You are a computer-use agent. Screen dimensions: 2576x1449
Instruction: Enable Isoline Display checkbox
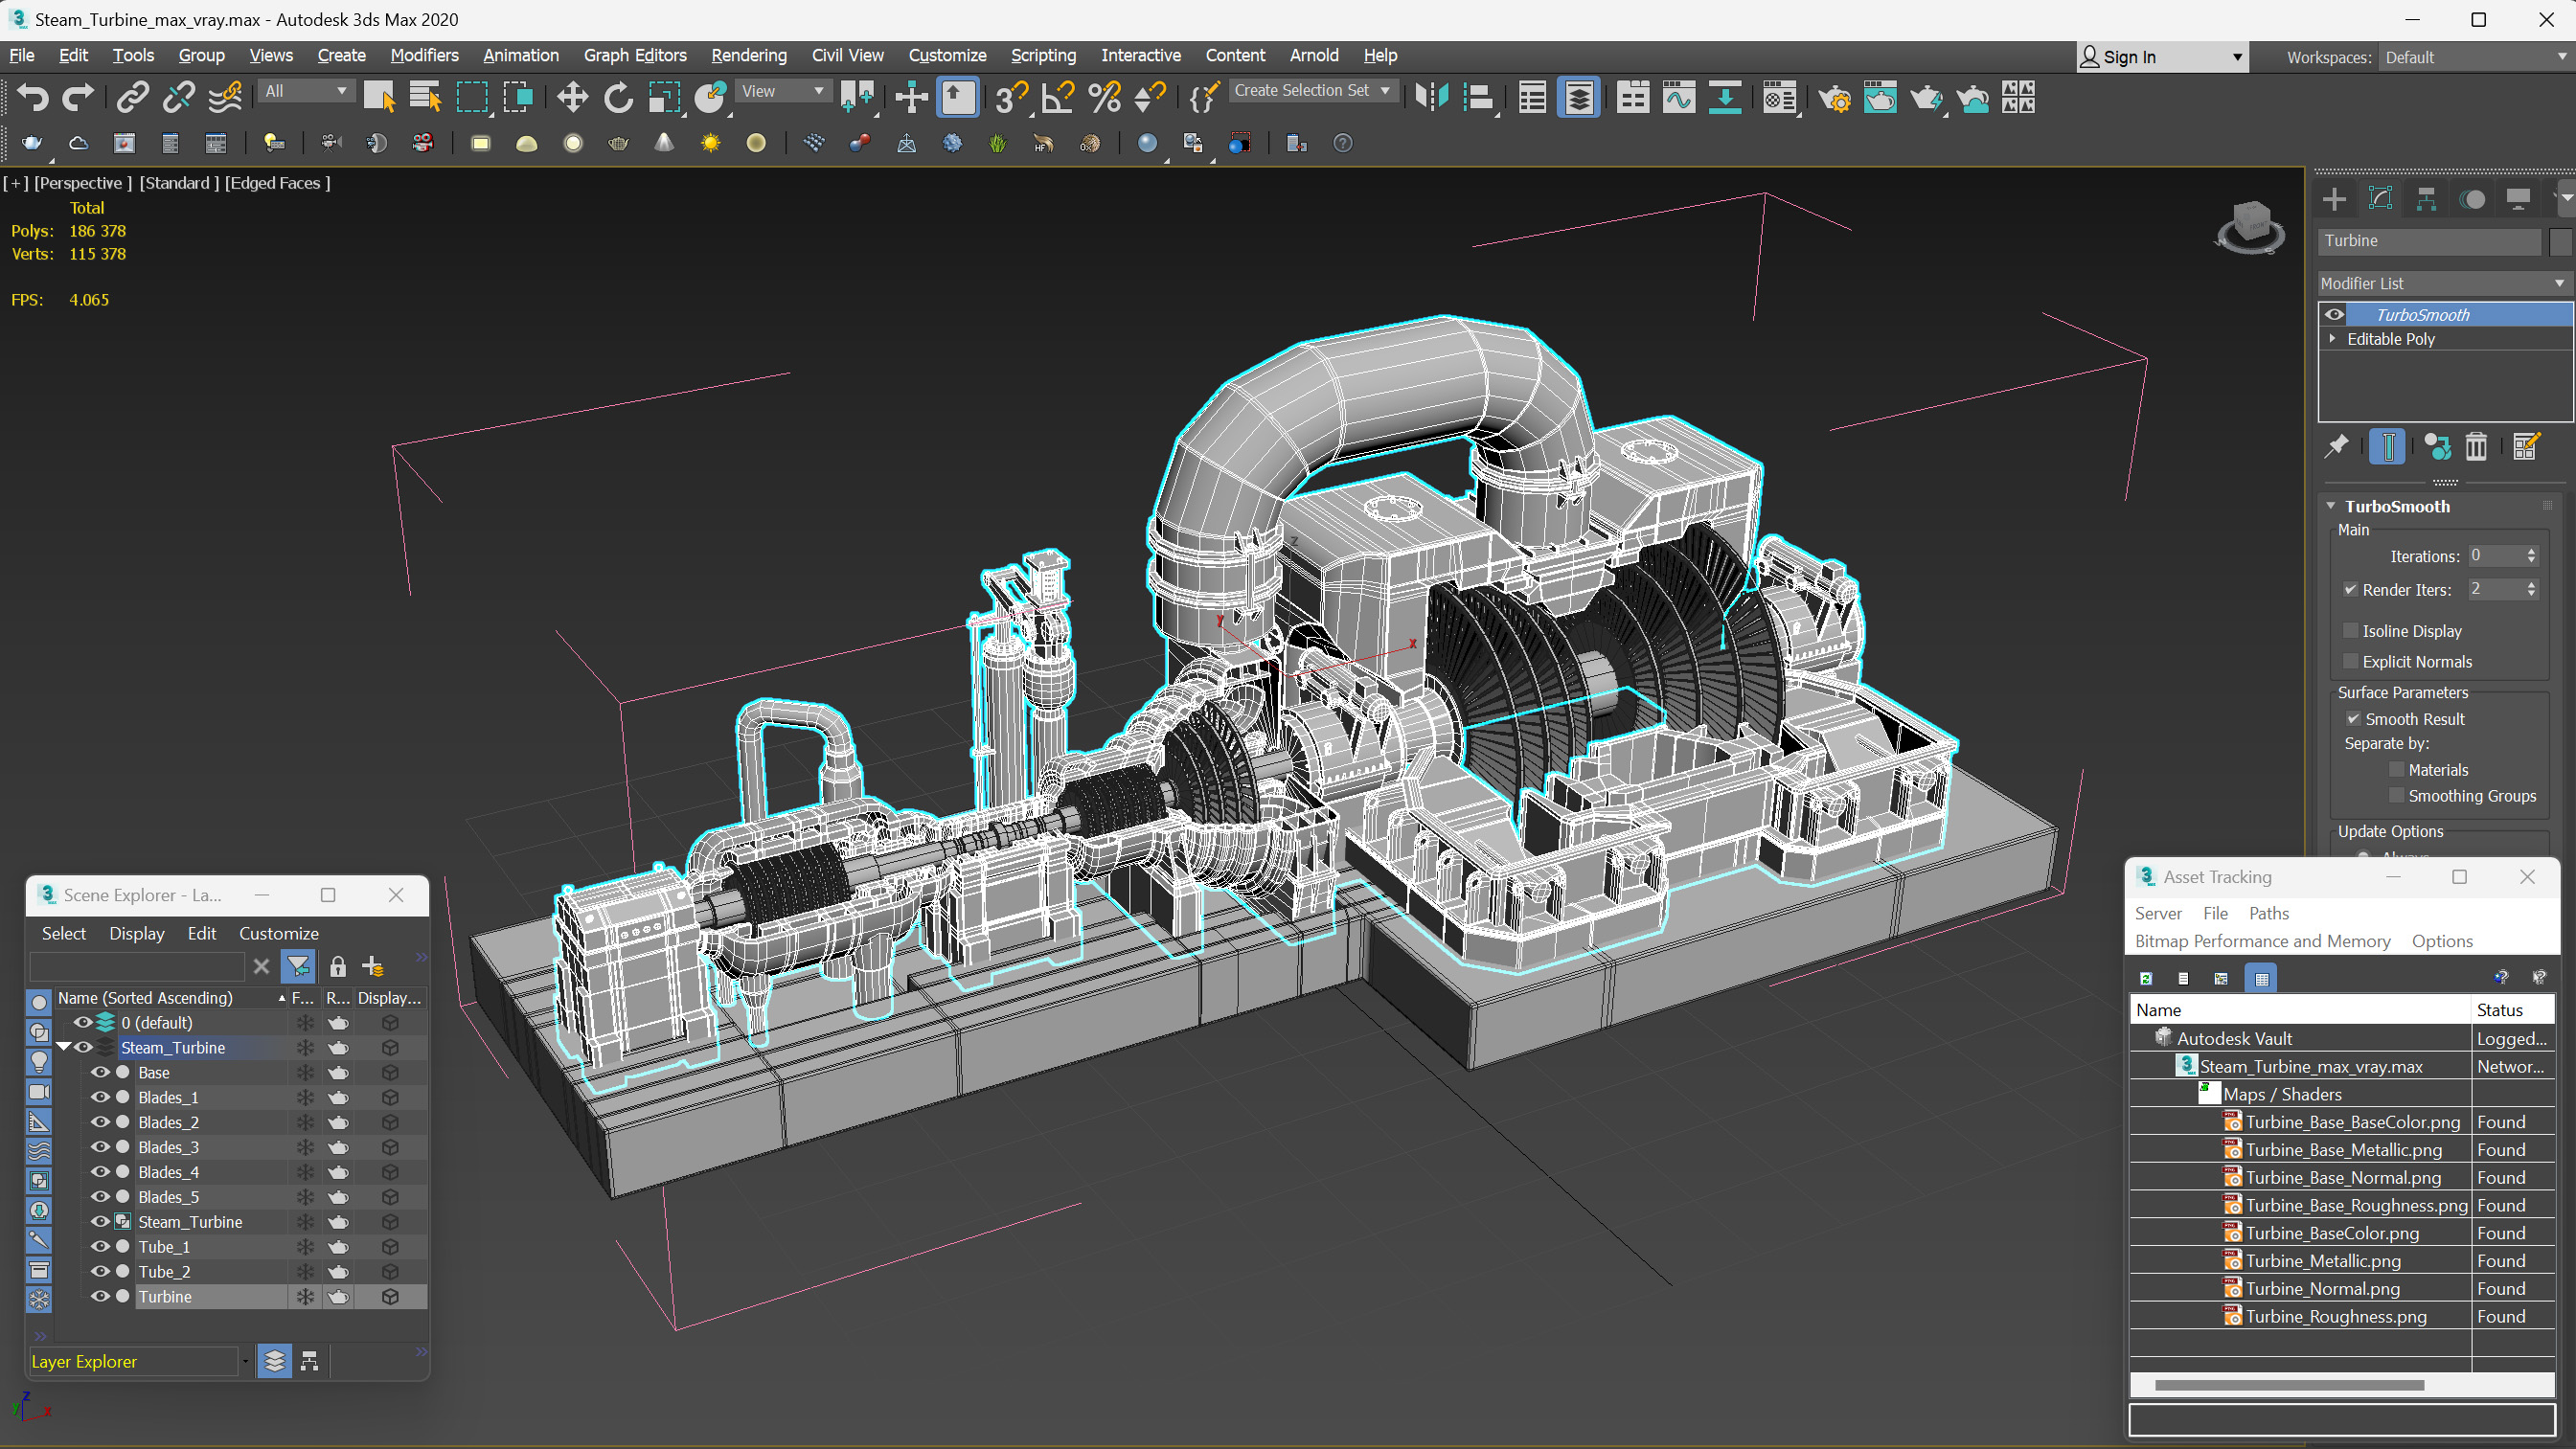(2350, 631)
